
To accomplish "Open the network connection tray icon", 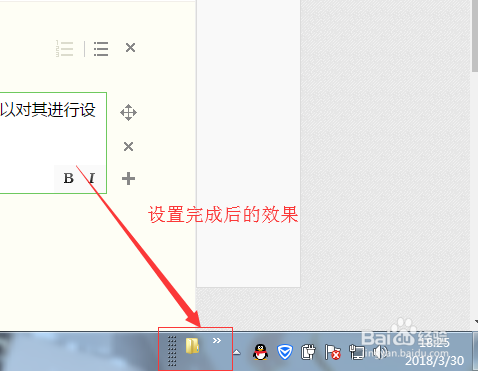I will coord(356,352).
